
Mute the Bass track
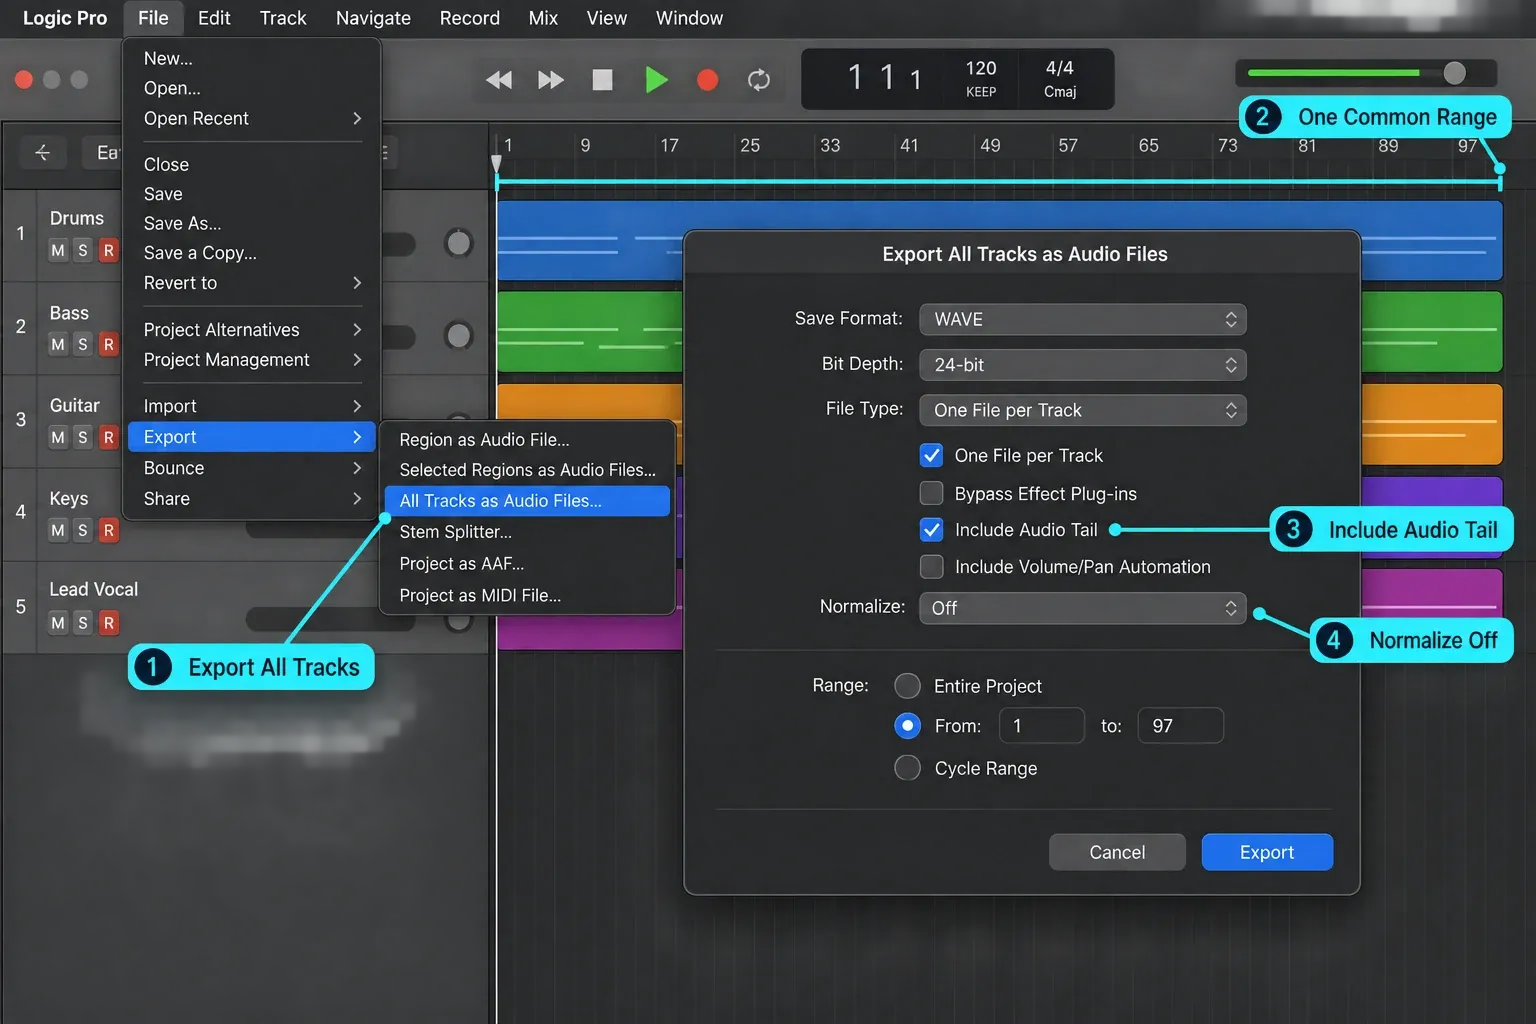pyautogui.click(x=58, y=344)
